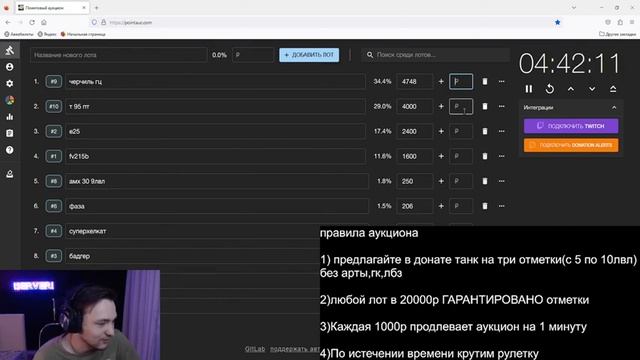Image resolution: width=640 pixels, height=360 pixels.
Task: Open a new browser tab
Action: point(96,8)
